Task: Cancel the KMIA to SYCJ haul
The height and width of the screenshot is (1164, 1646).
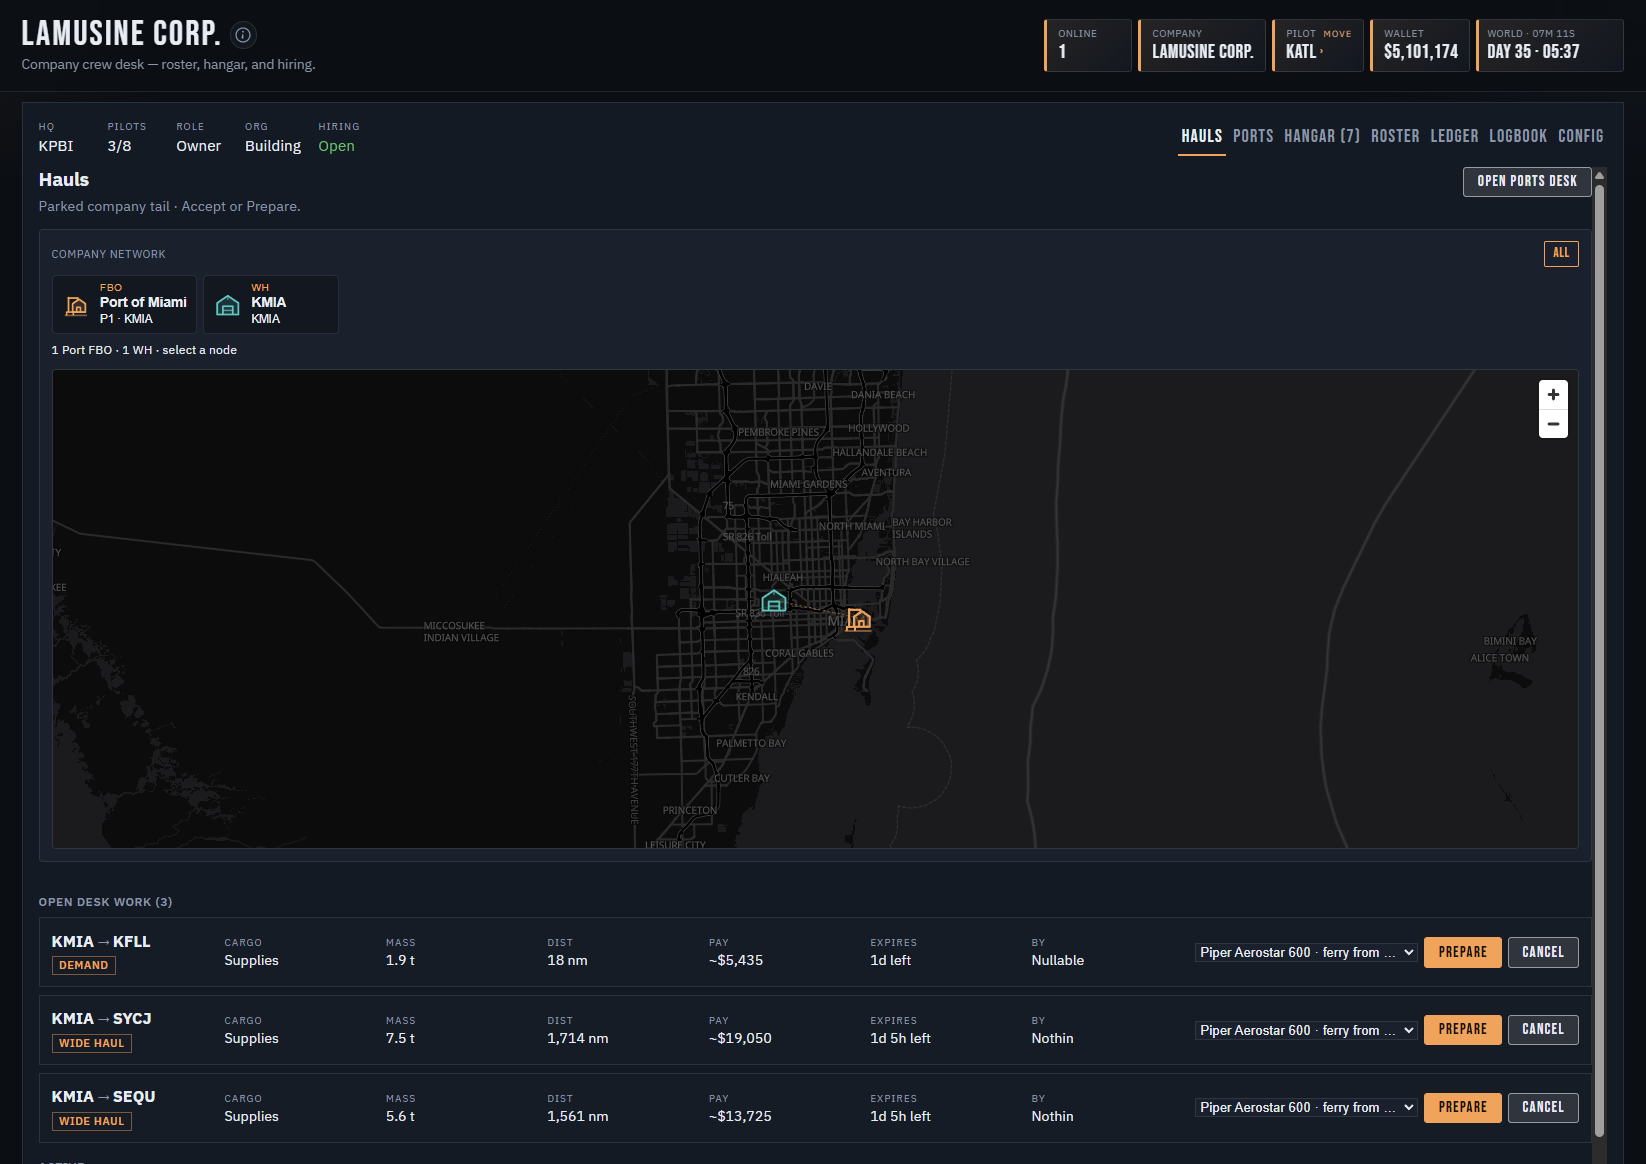Action: (1543, 1029)
